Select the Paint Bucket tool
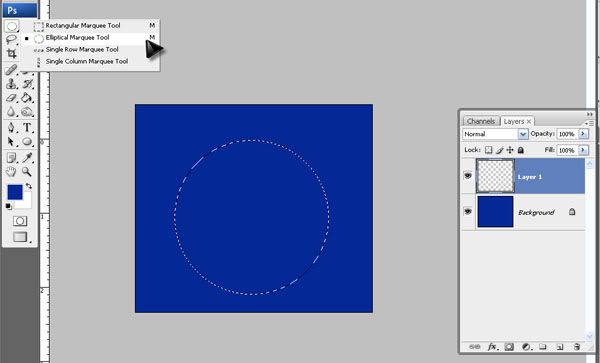This screenshot has height=363, width=600. click(27, 98)
